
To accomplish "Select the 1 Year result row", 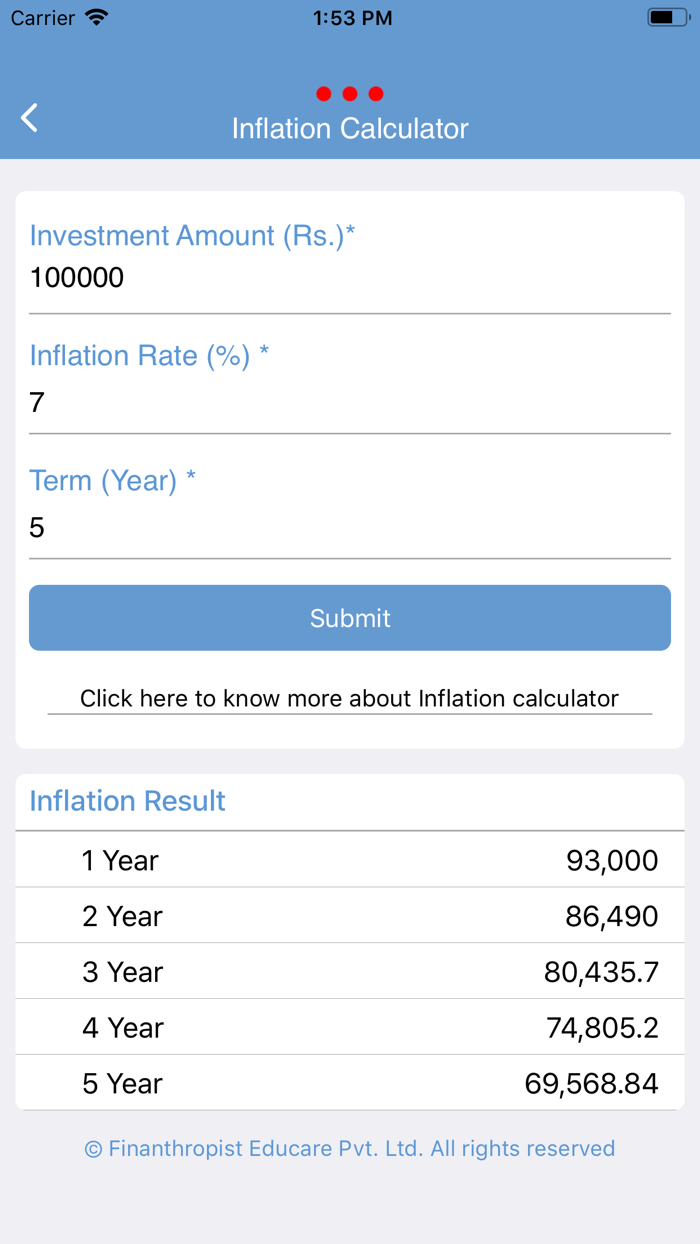I will 350,860.
